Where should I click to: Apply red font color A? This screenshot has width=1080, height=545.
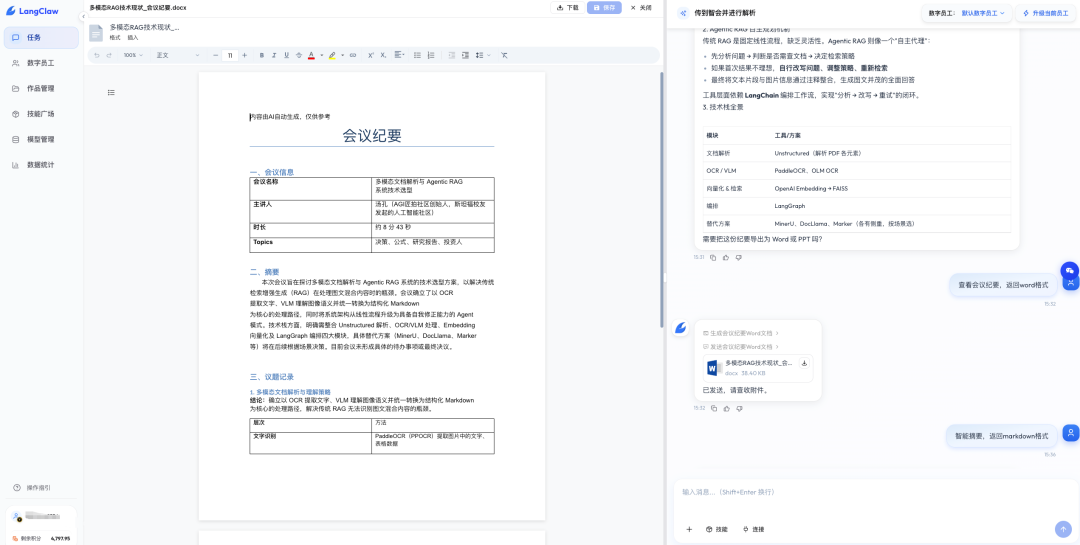[311, 55]
